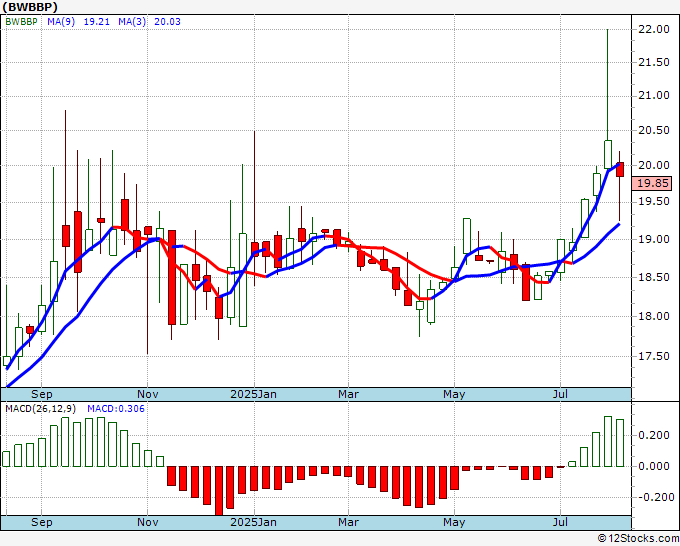Click Sep on the MACD date axis

tap(42, 522)
